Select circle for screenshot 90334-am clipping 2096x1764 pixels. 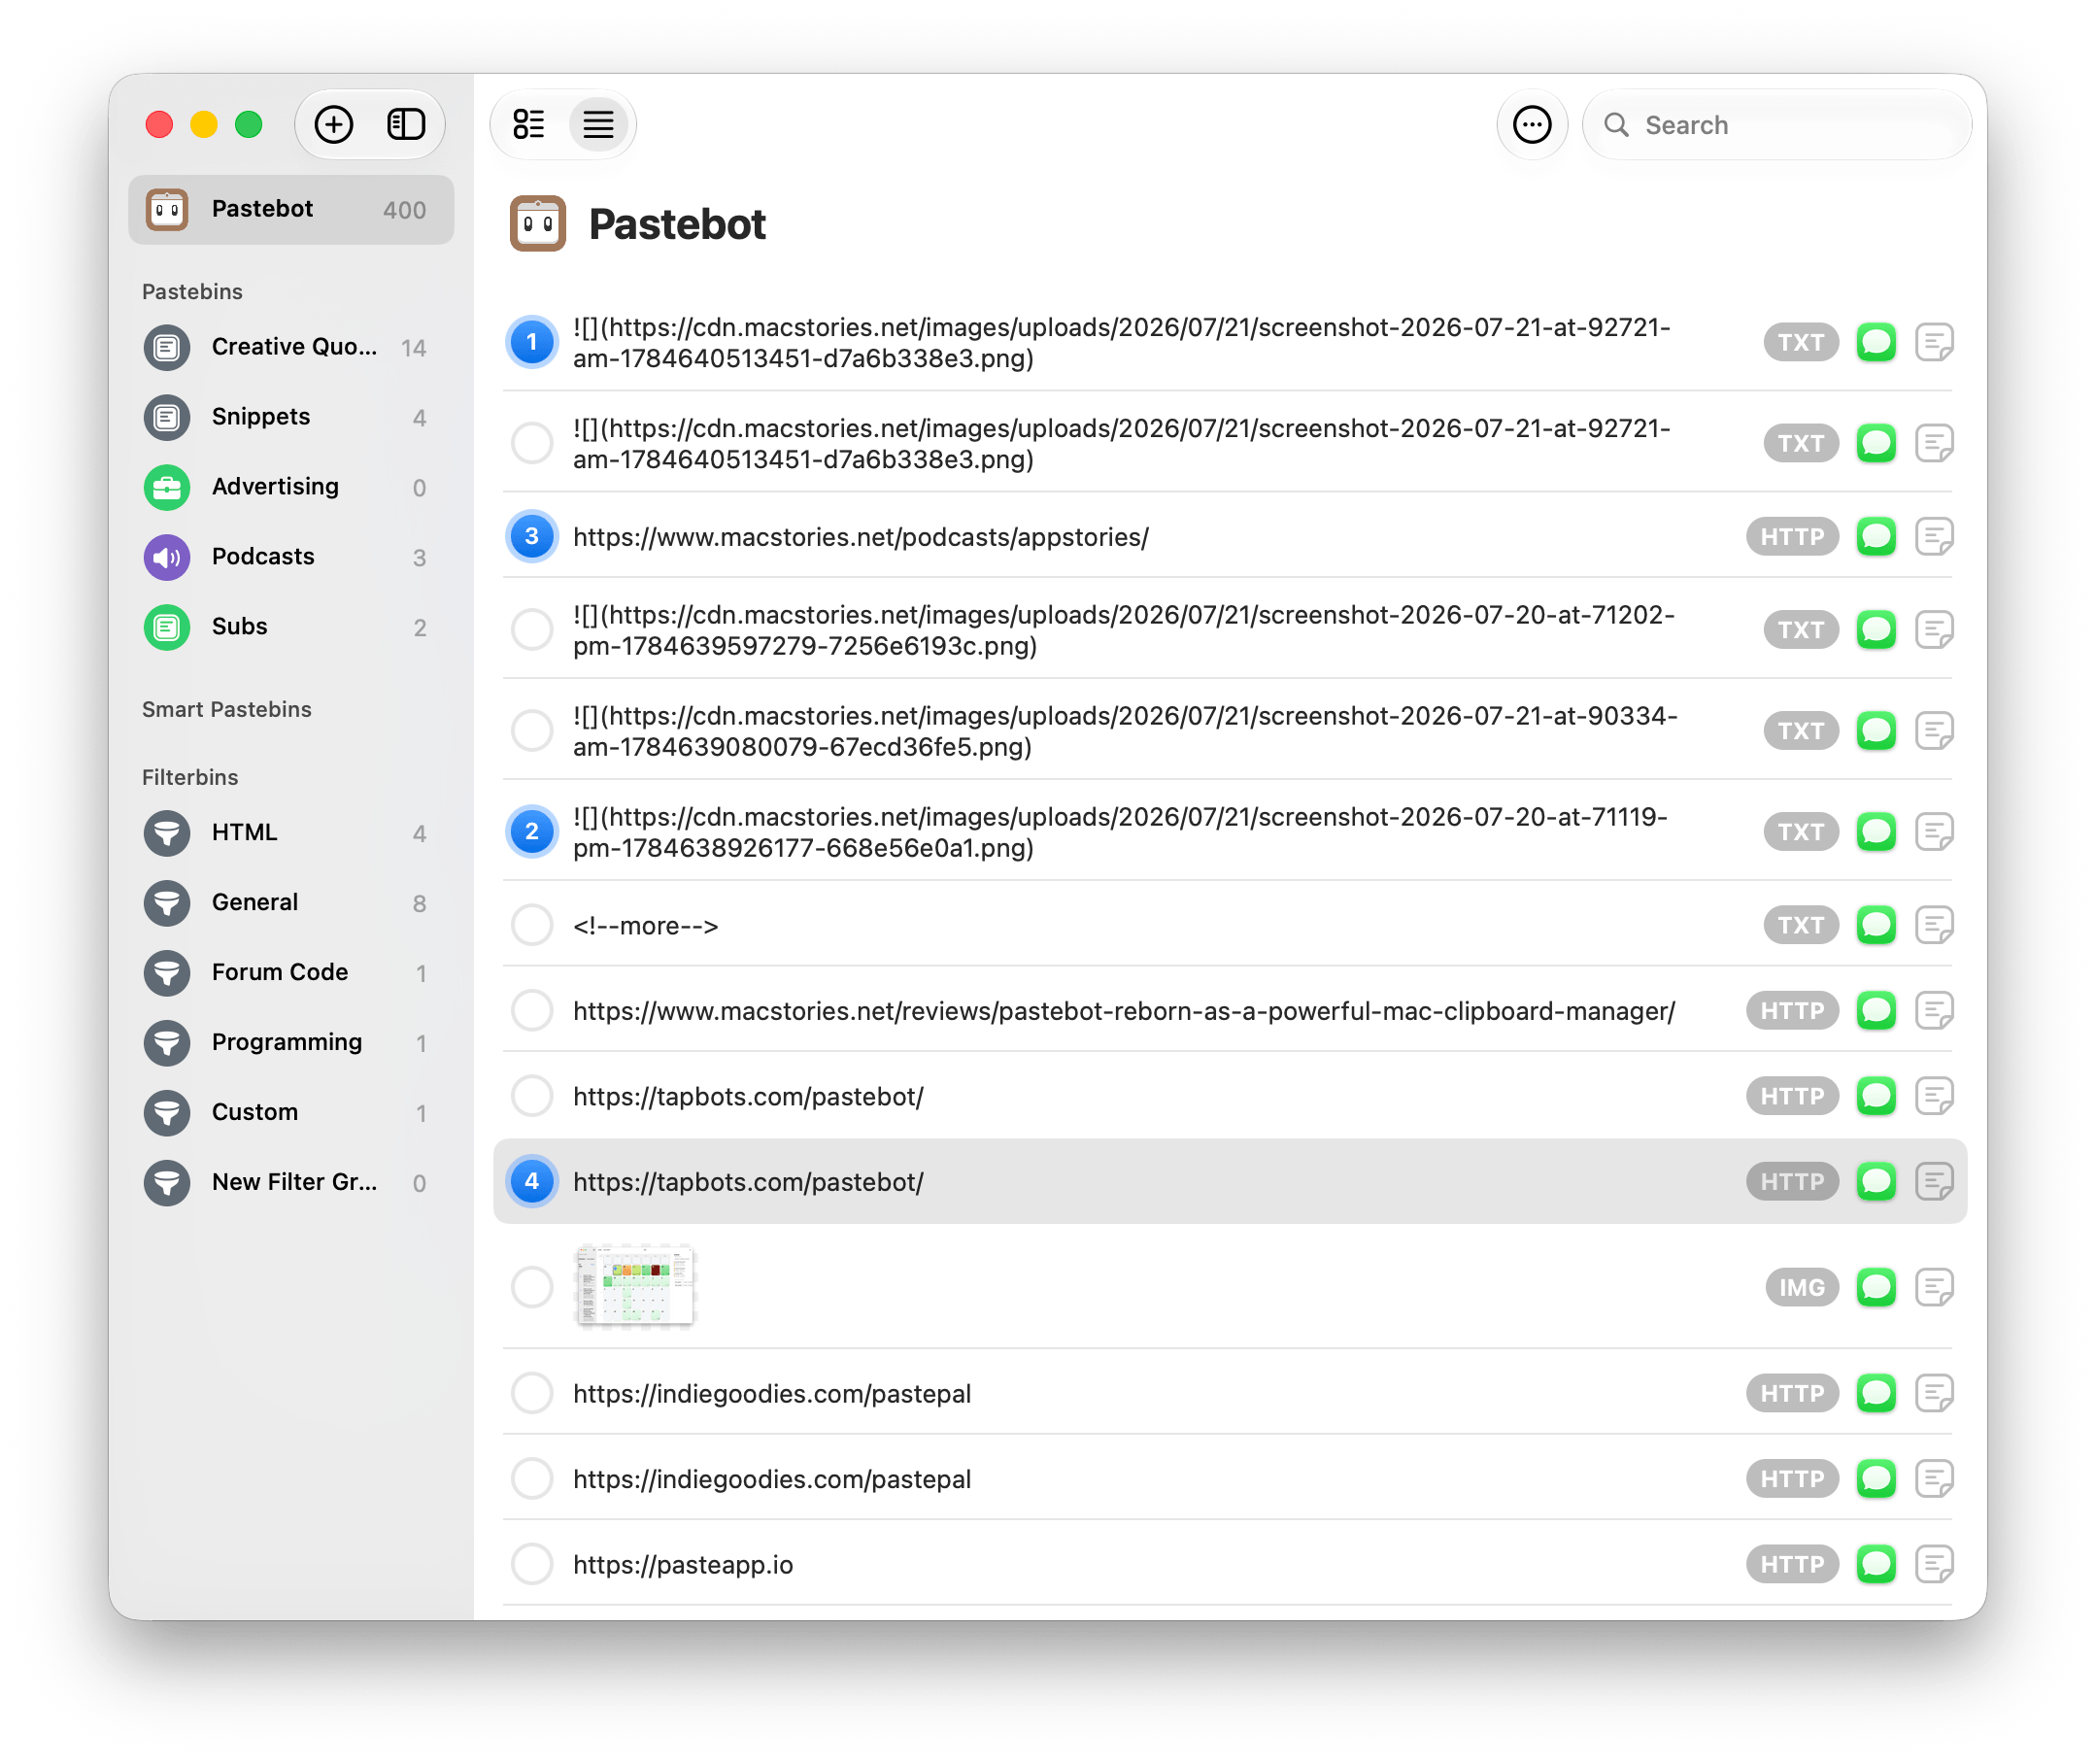532,731
